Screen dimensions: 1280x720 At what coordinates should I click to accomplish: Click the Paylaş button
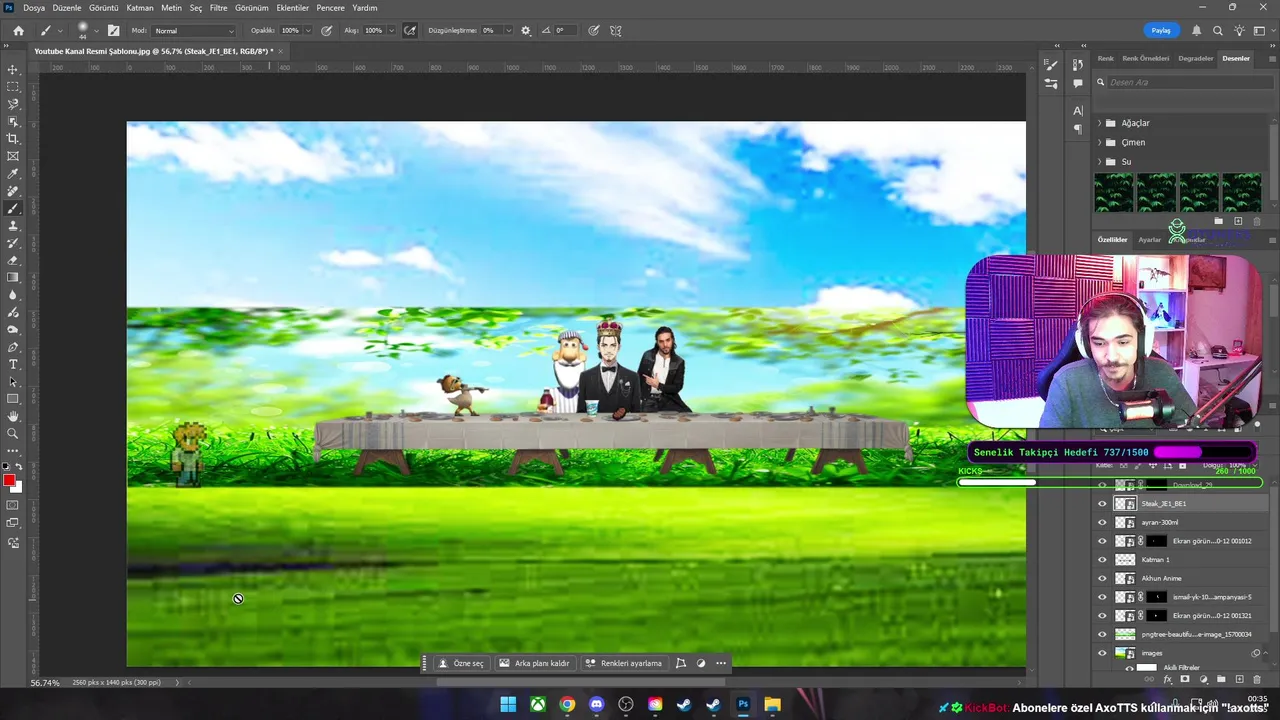(x=1160, y=30)
